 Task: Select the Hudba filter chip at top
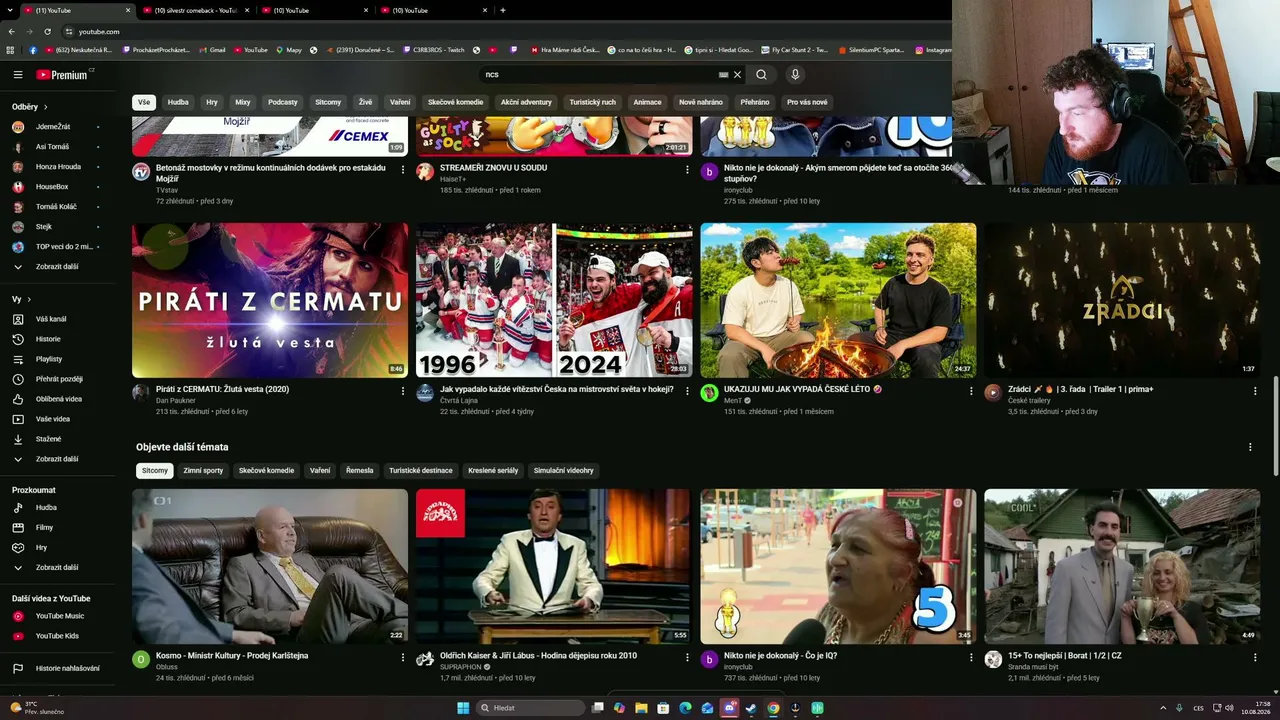178,102
